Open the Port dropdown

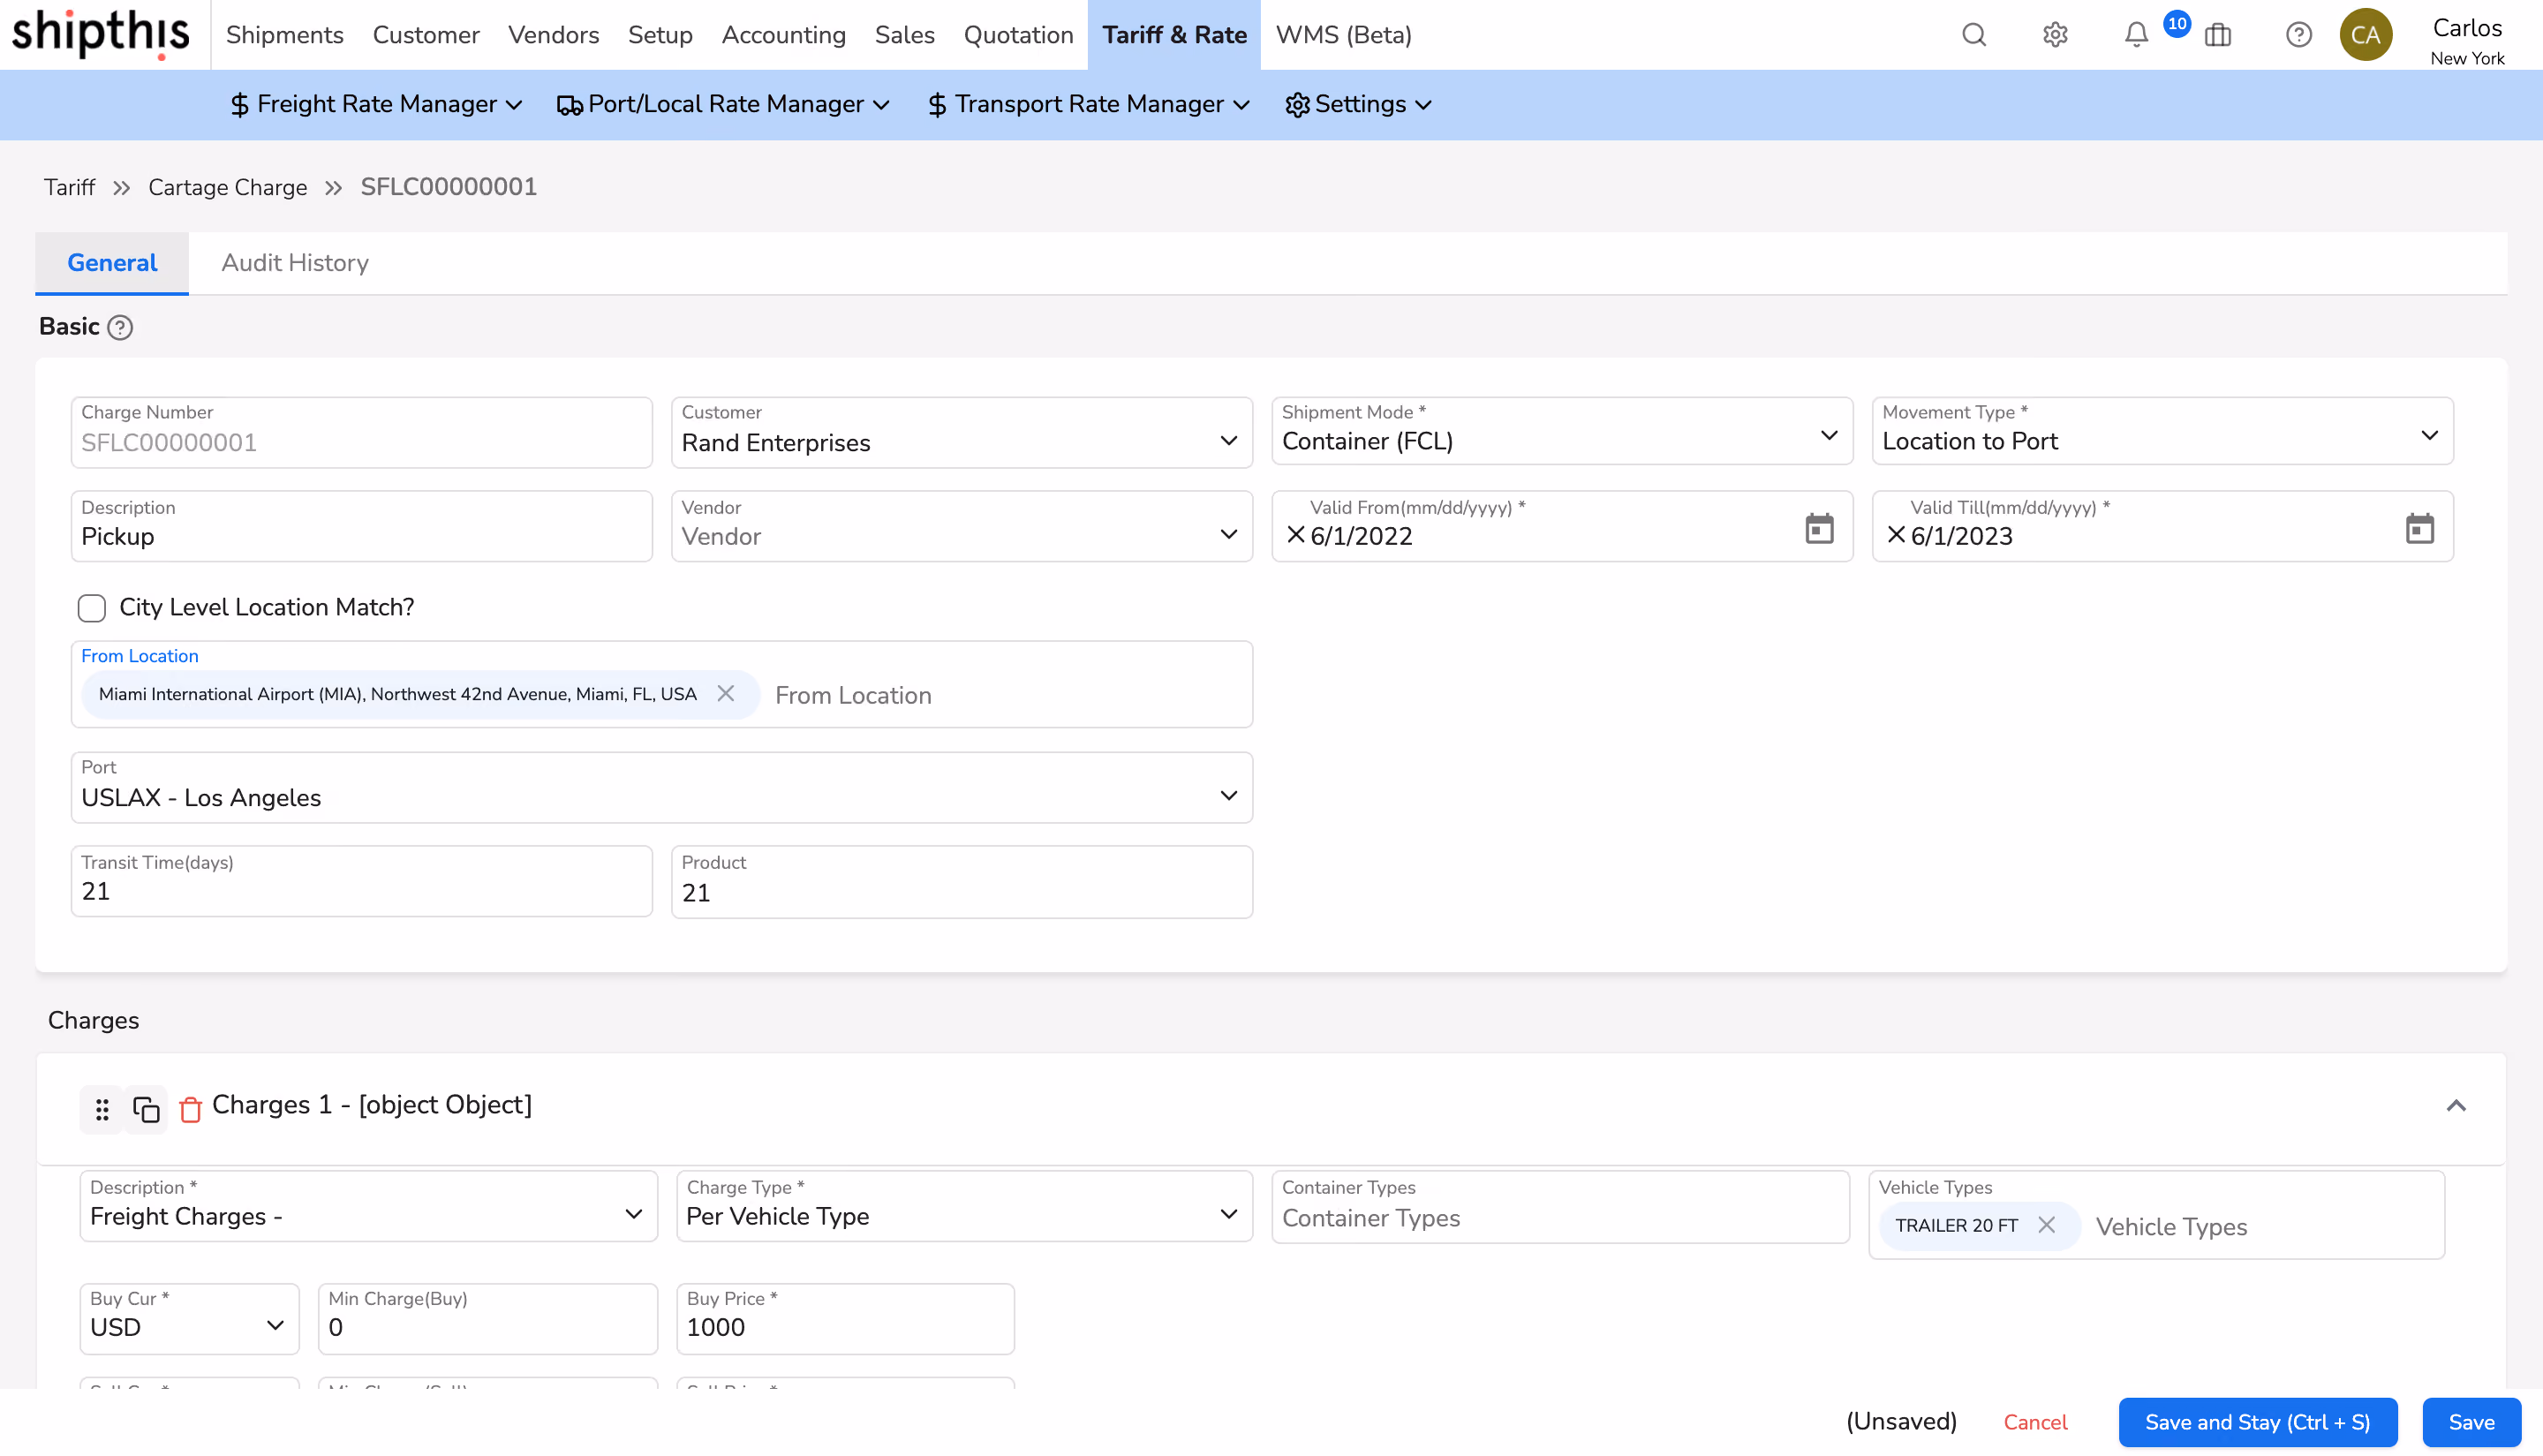pyautogui.click(x=661, y=788)
